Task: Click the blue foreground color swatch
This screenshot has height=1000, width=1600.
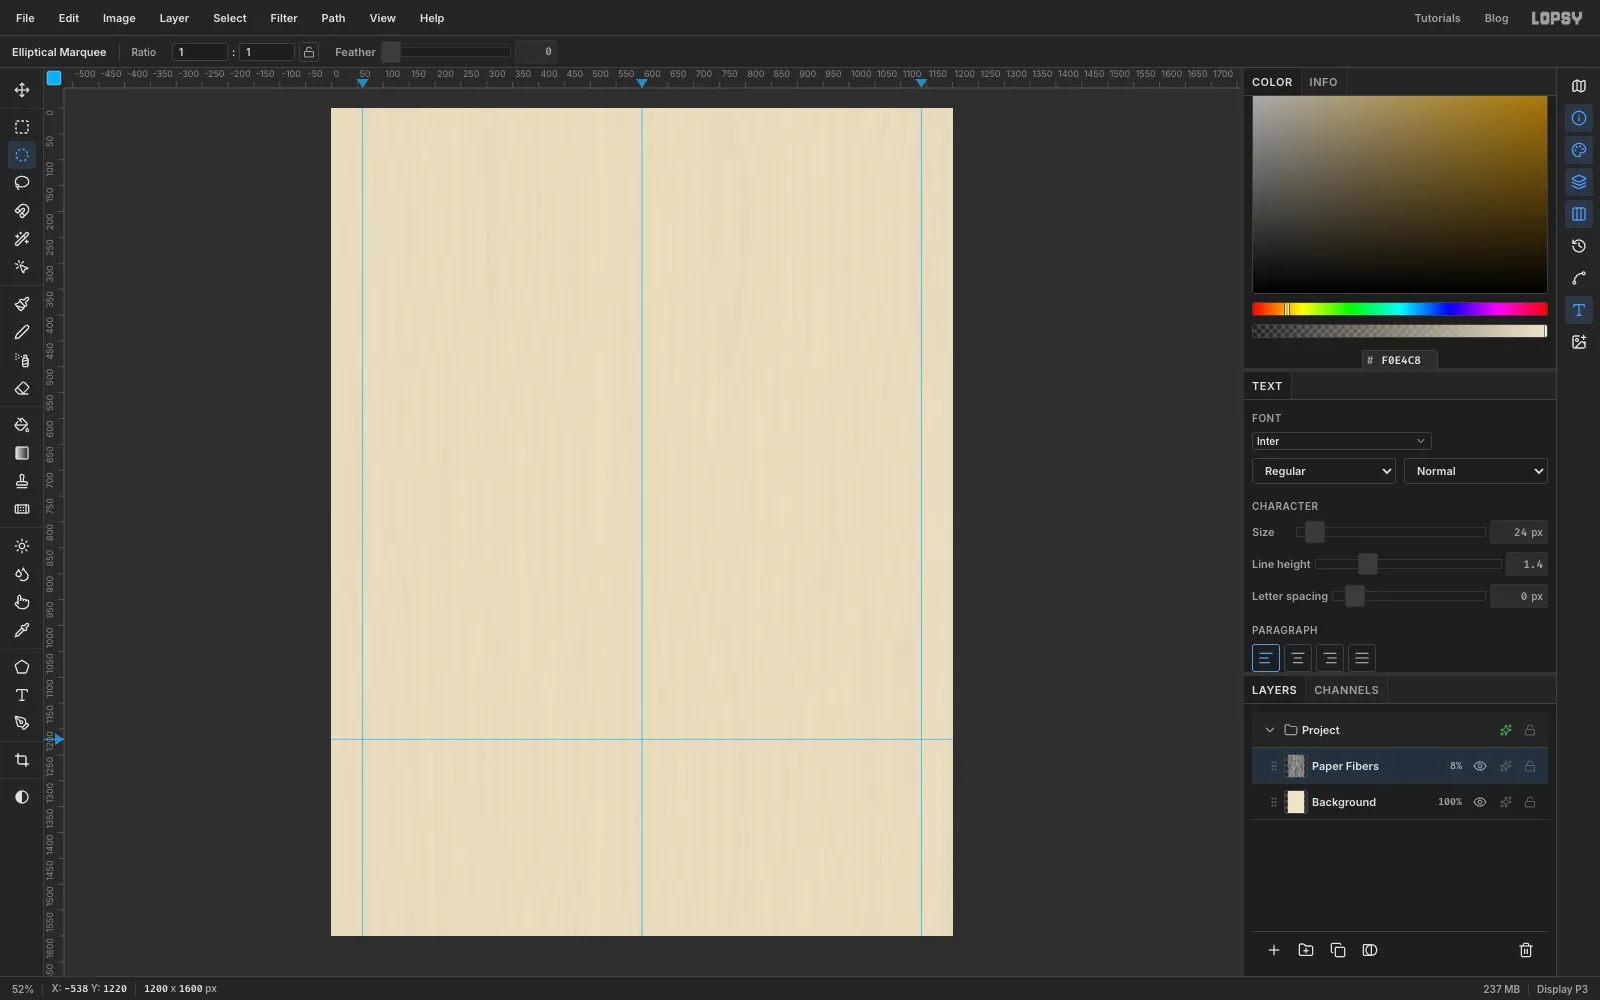Action: coord(54,78)
